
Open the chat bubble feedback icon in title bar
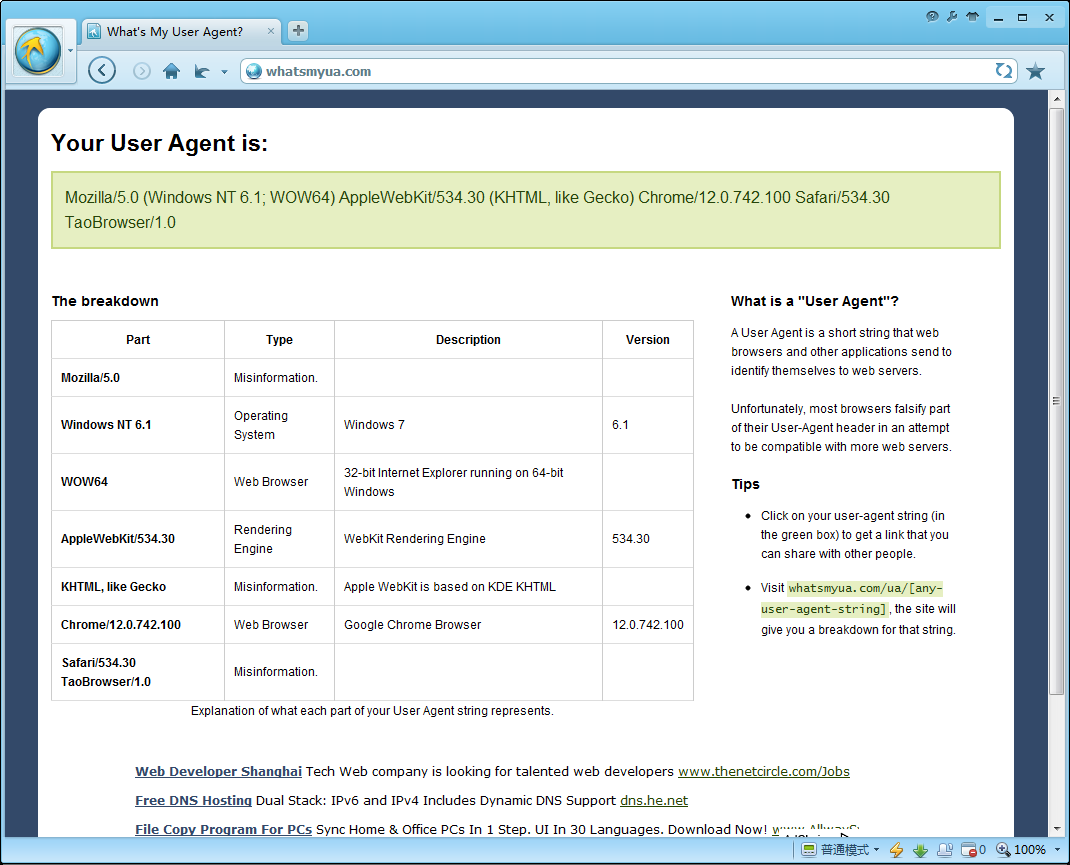932,16
